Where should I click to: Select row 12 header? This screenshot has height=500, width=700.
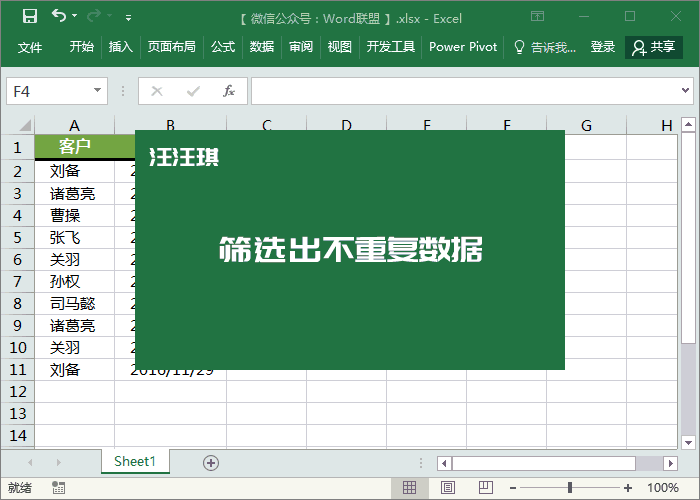tap(17, 392)
